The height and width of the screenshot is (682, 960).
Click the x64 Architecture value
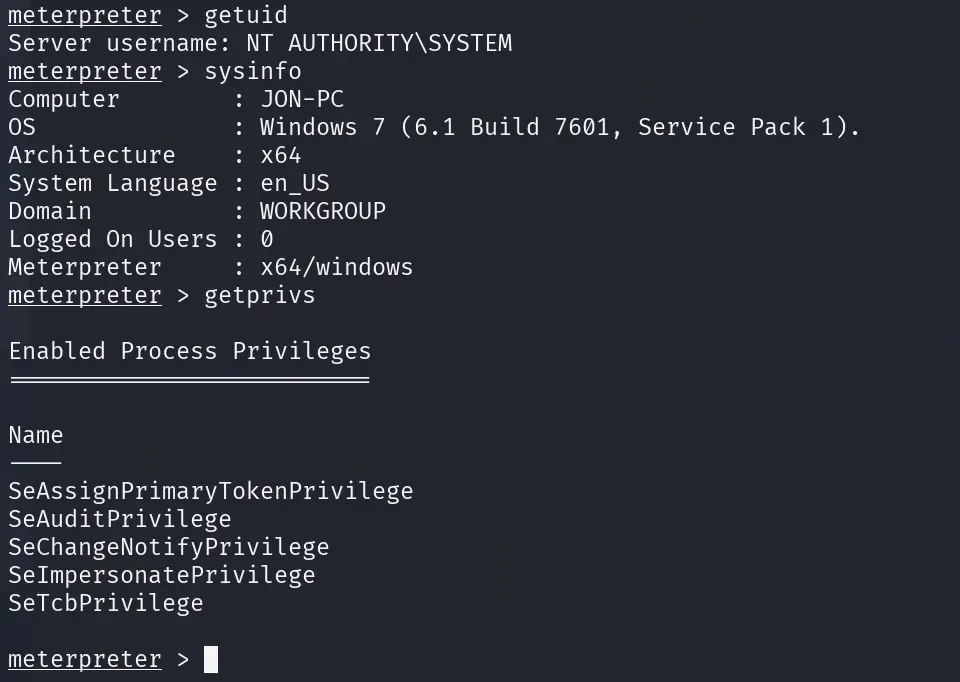click(x=280, y=156)
